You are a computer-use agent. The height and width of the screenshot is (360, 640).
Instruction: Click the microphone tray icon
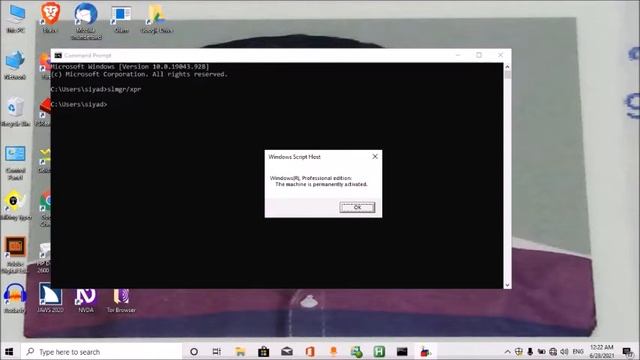click(530, 351)
